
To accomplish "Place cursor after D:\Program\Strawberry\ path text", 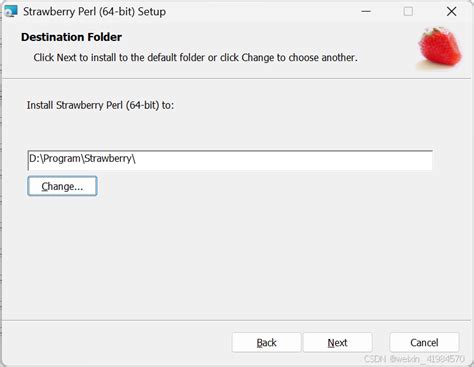I will [x=137, y=159].
